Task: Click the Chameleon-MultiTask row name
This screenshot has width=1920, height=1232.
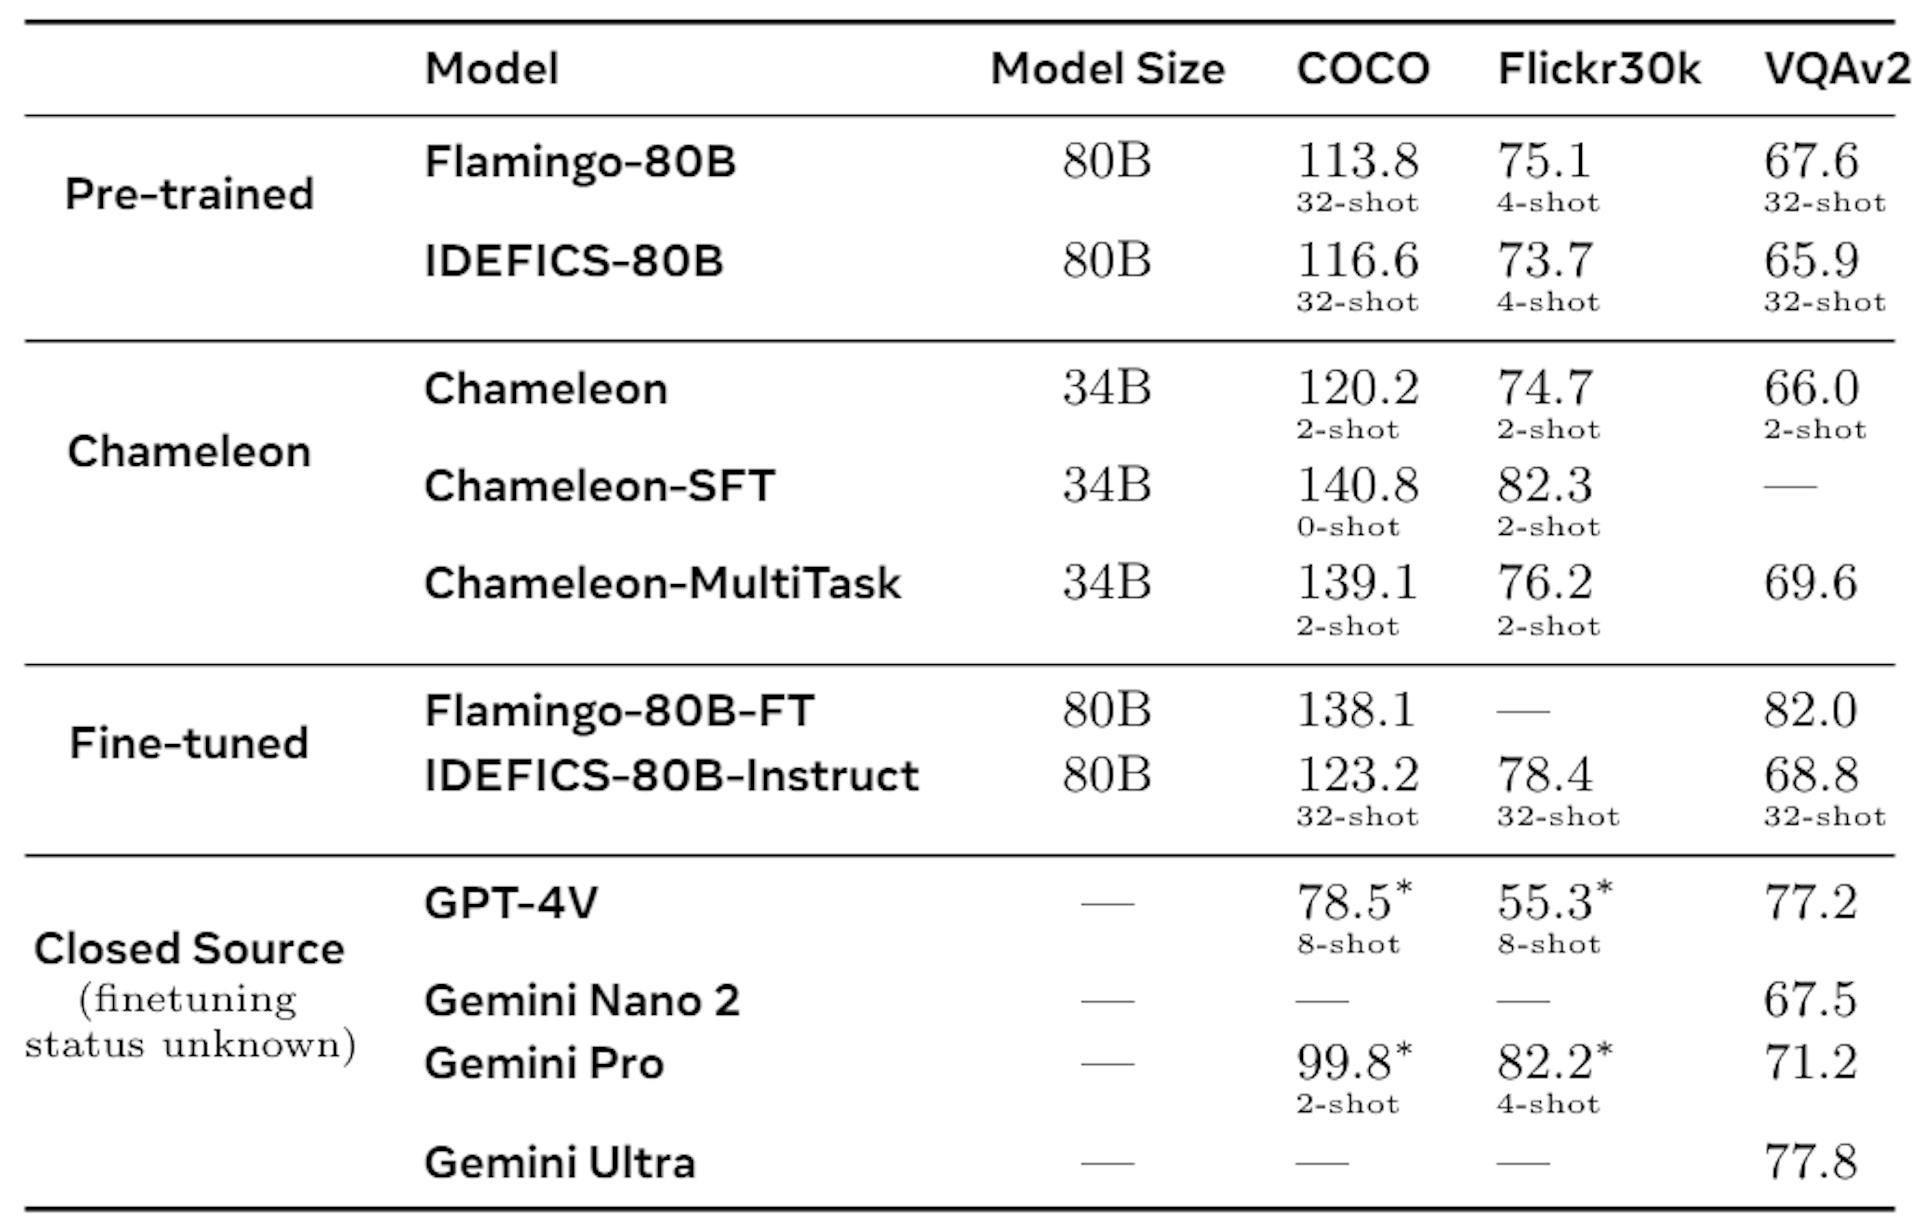Action: tap(662, 583)
